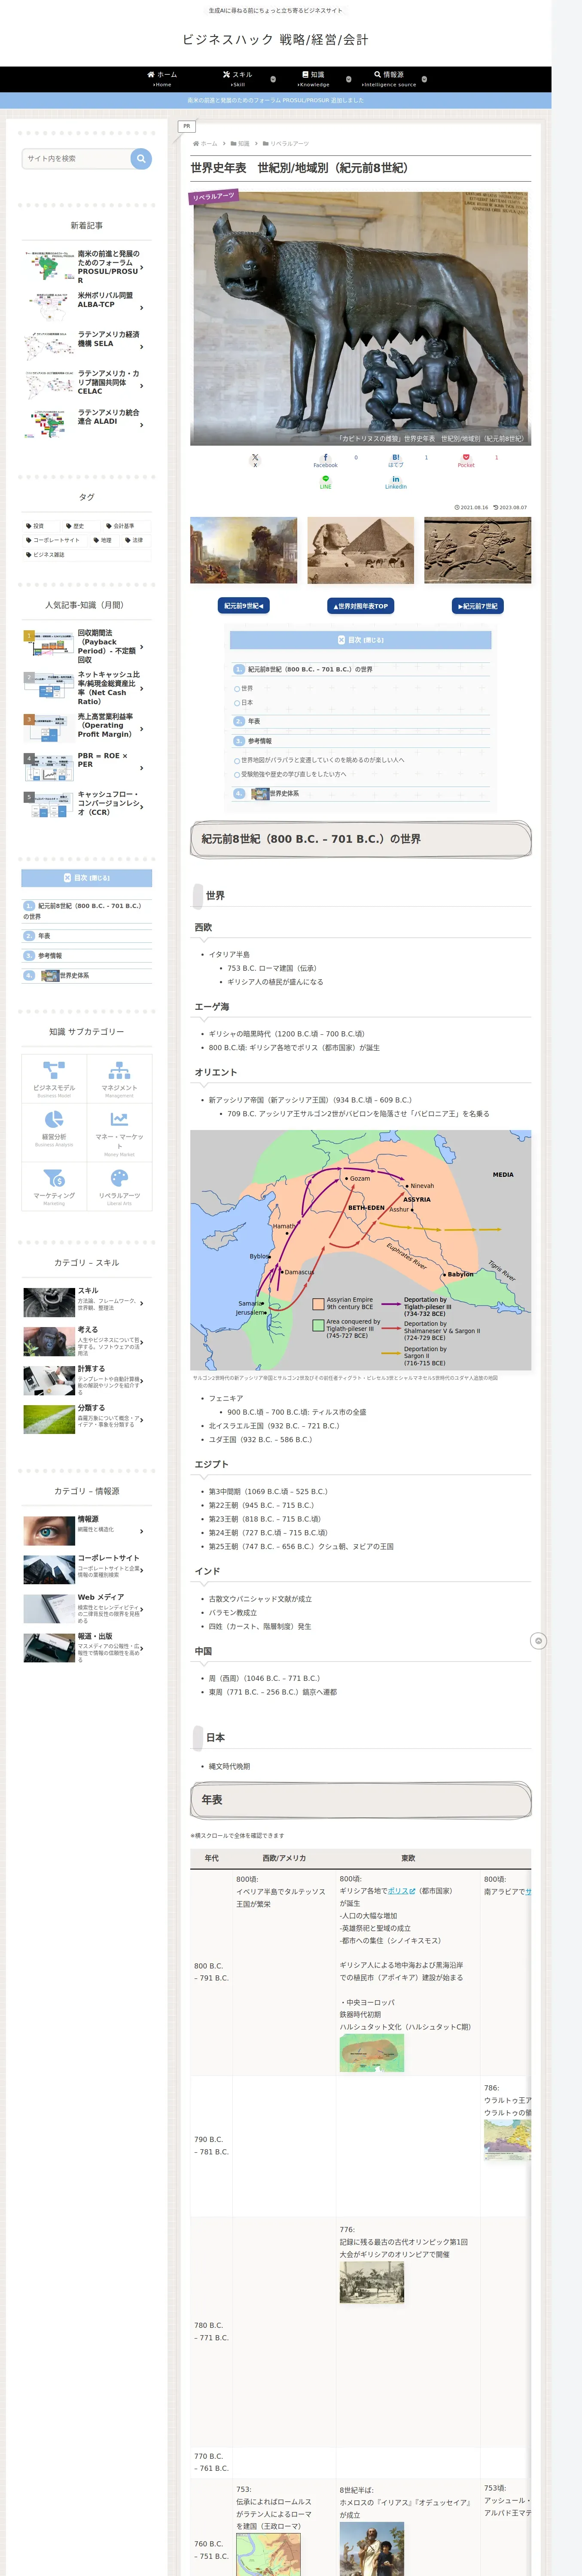Image resolution: width=582 pixels, height=2576 pixels.
Task: Open the Egyptian sphinx pyramid thumbnail
Action: point(361,550)
